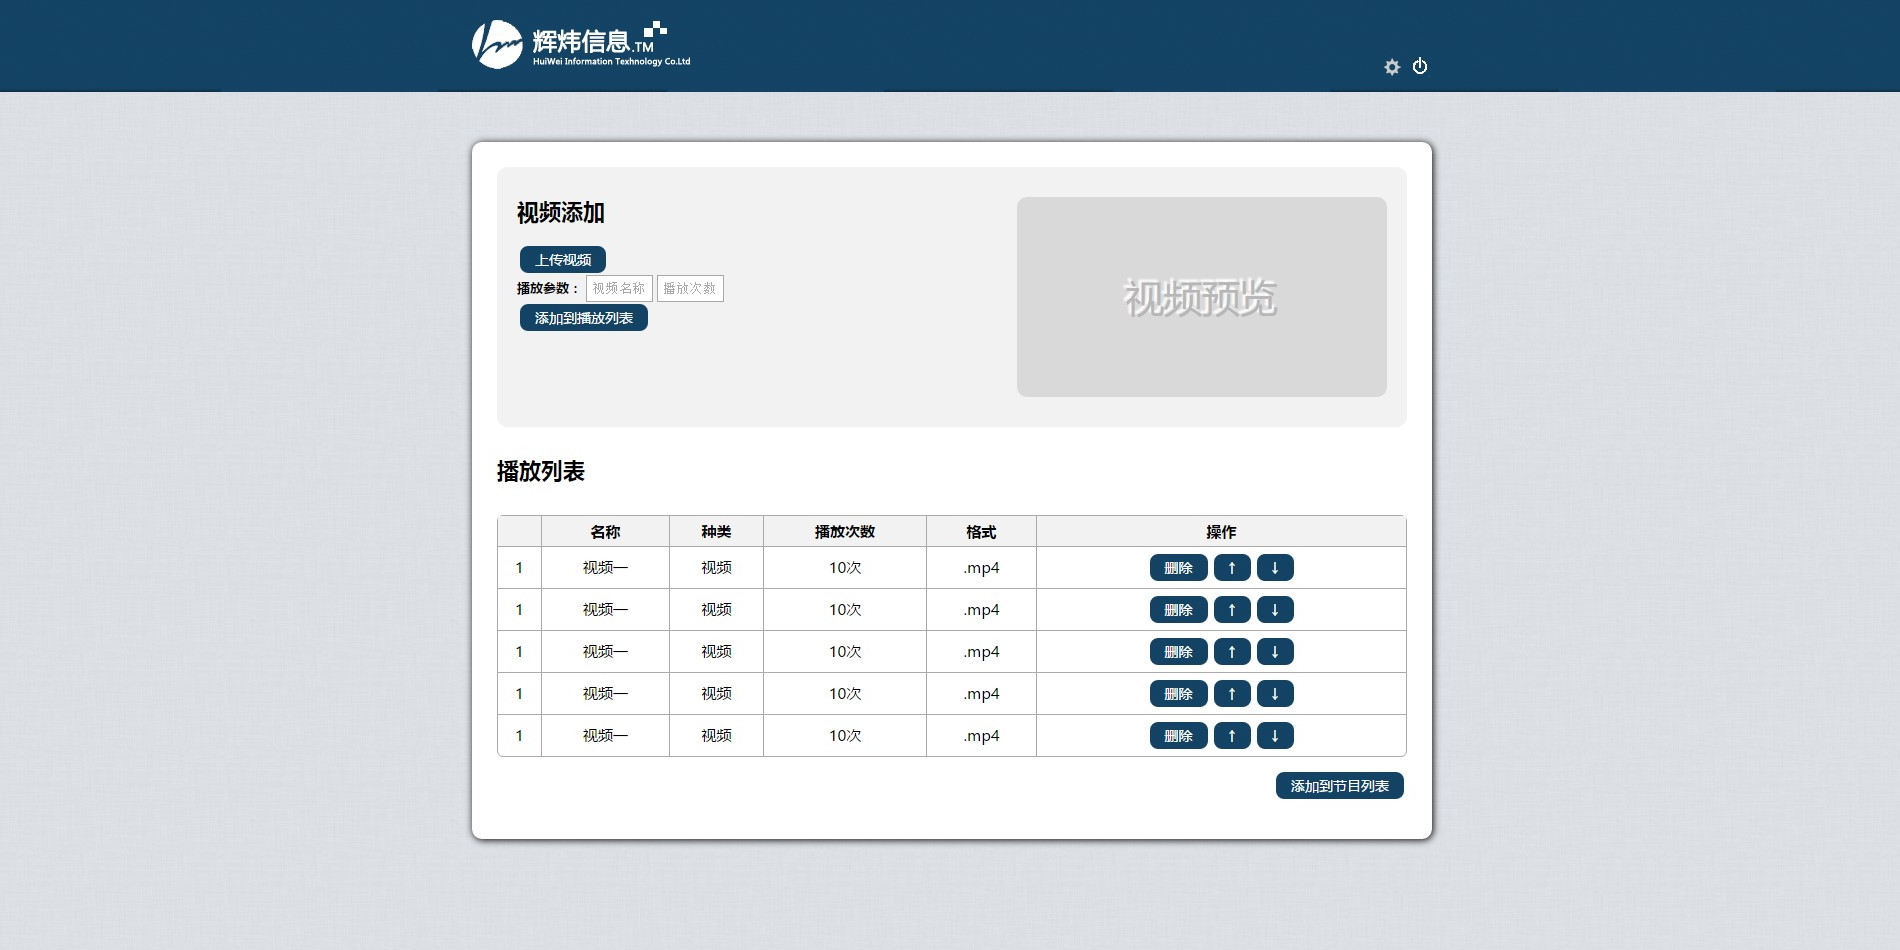Click the 上传视频 upload button
The height and width of the screenshot is (950, 1900).
[563, 260]
